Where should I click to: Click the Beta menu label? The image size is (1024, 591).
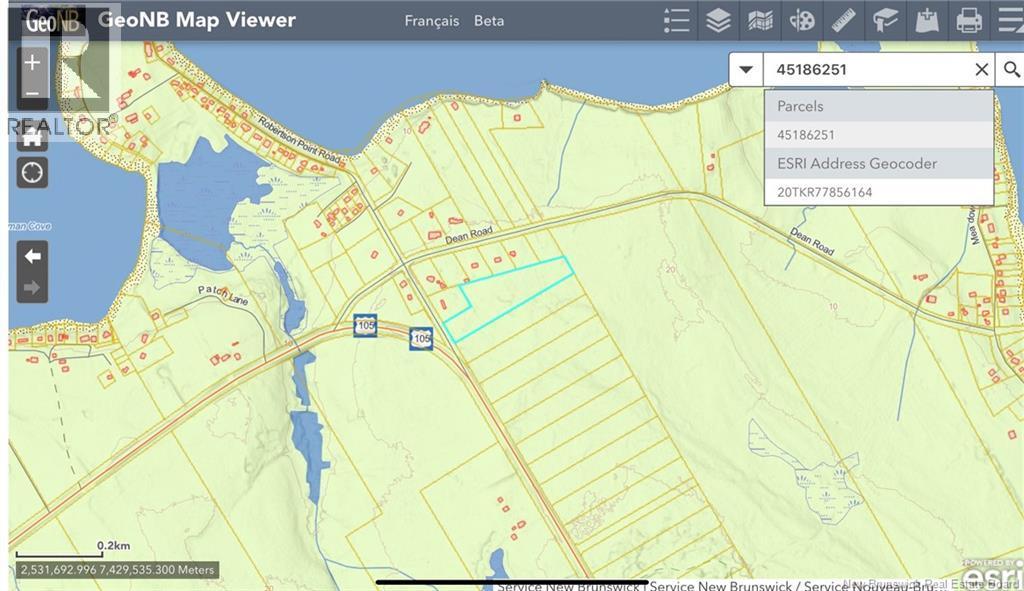pos(489,20)
